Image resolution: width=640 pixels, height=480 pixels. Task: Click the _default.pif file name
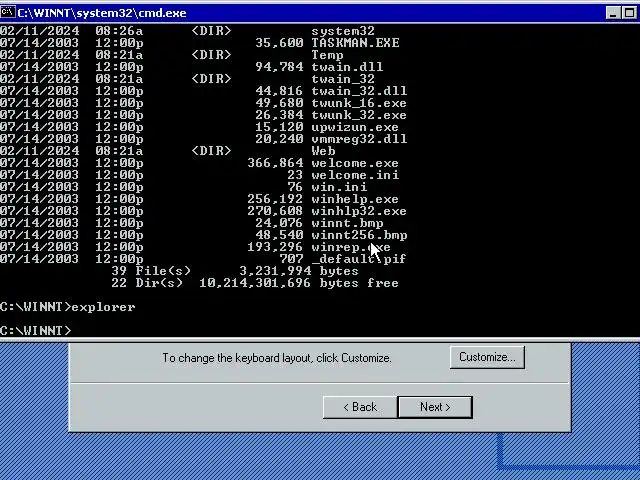click(x=359, y=259)
